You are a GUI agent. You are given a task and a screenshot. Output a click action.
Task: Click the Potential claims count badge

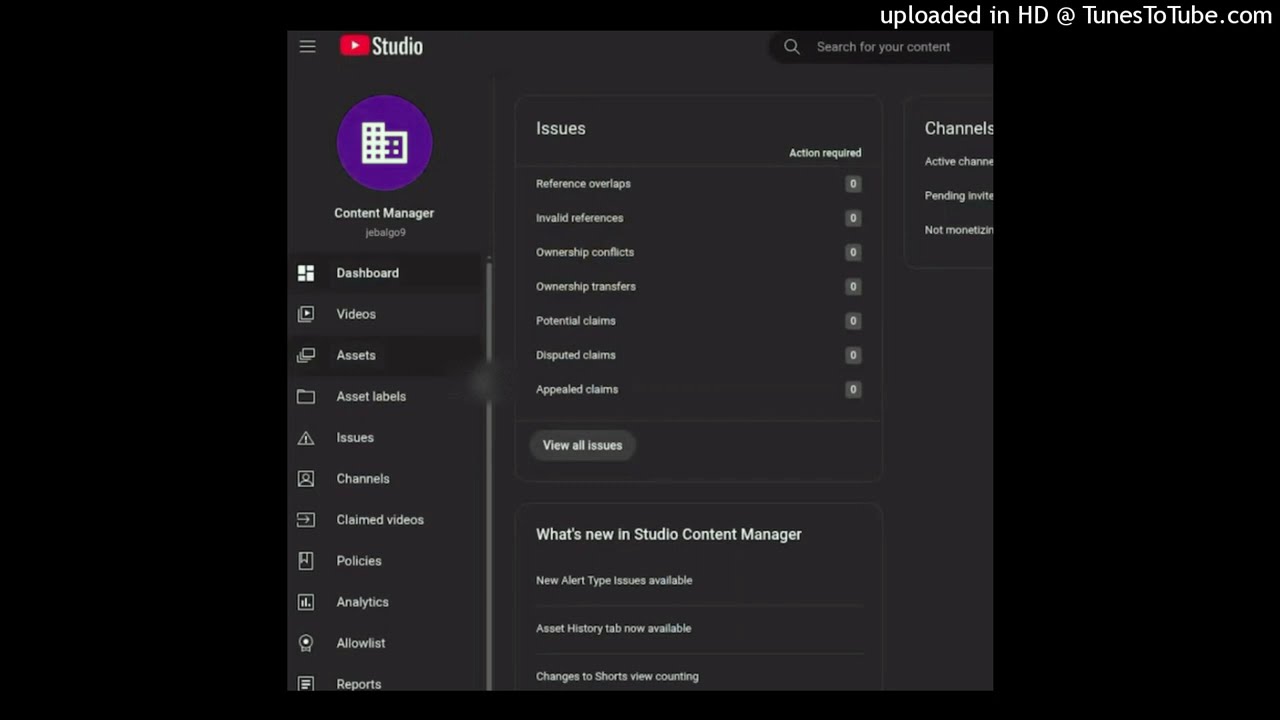pos(853,321)
